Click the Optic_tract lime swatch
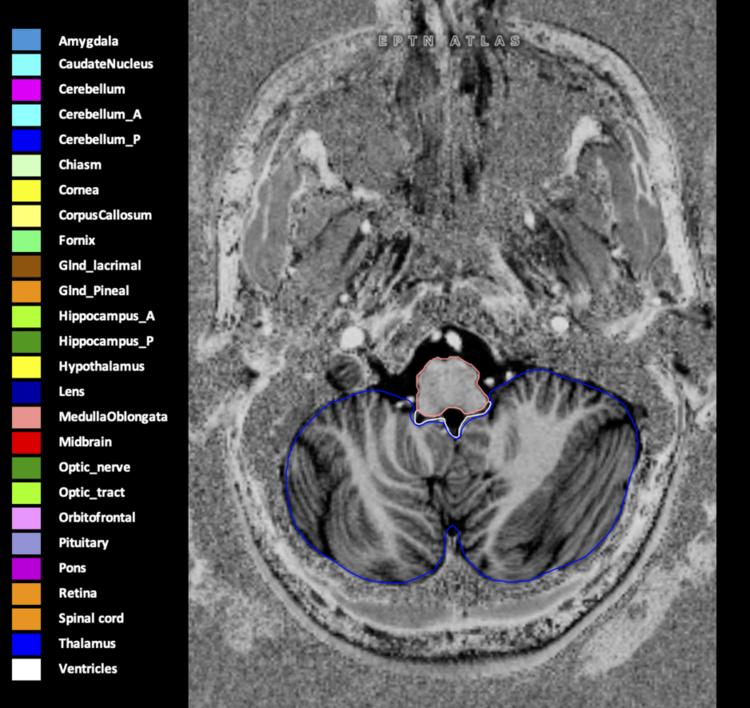 [26, 493]
